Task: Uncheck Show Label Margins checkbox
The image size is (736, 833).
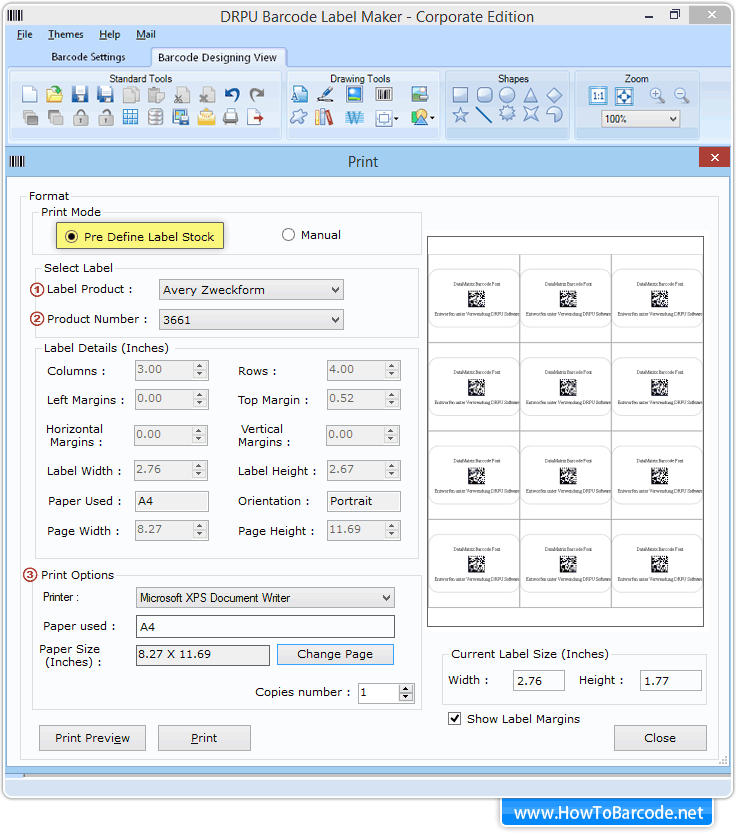Action: pos(455,718)
